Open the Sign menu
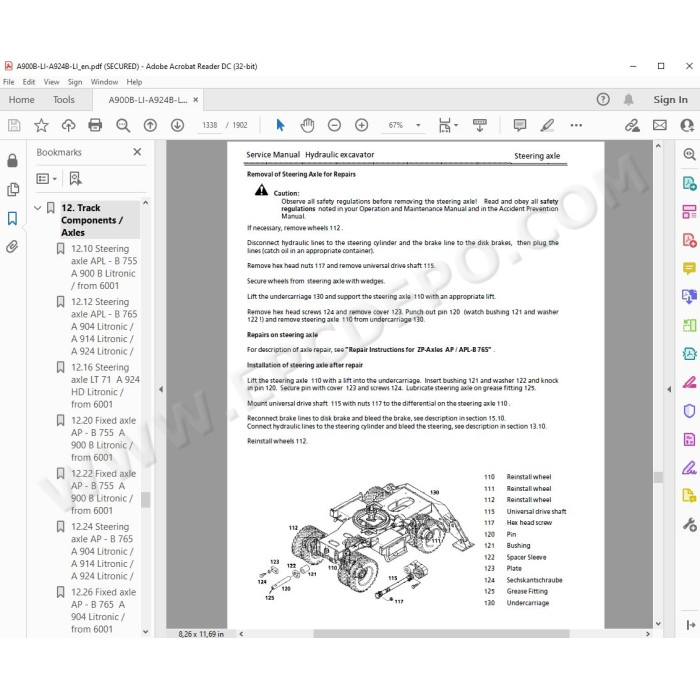The image size is (700, 700). coord(75,82)
